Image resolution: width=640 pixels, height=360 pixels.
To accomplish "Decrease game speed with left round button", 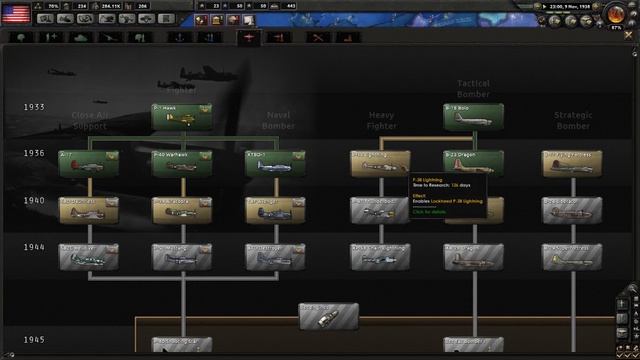I will tap(537, 6).
